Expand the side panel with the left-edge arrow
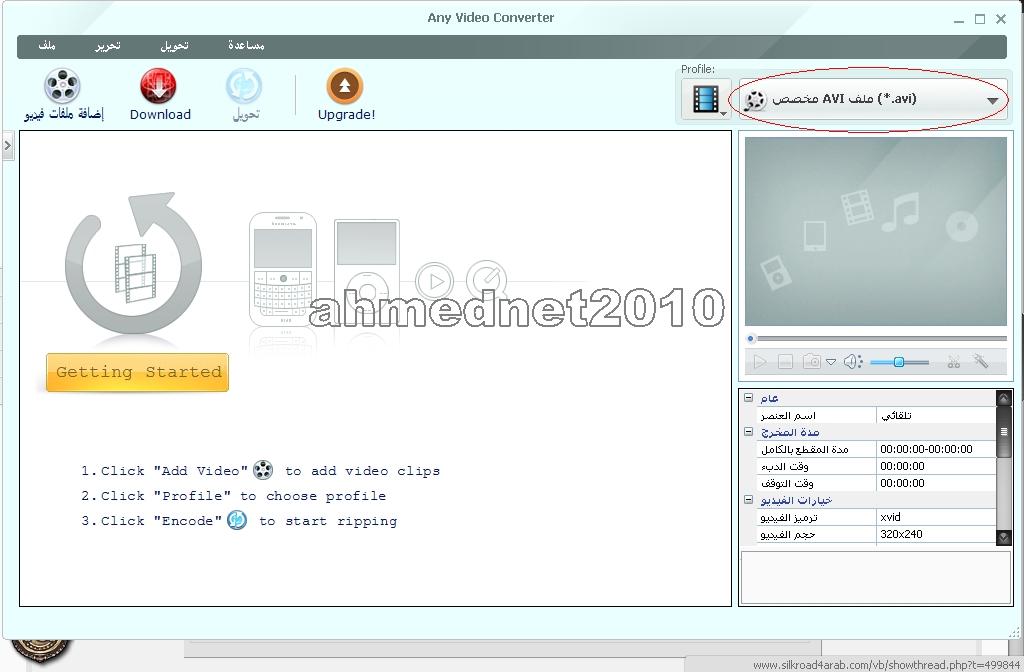Image resolution: width=1024 pixels, height=672 pixels. pos(8,144)
